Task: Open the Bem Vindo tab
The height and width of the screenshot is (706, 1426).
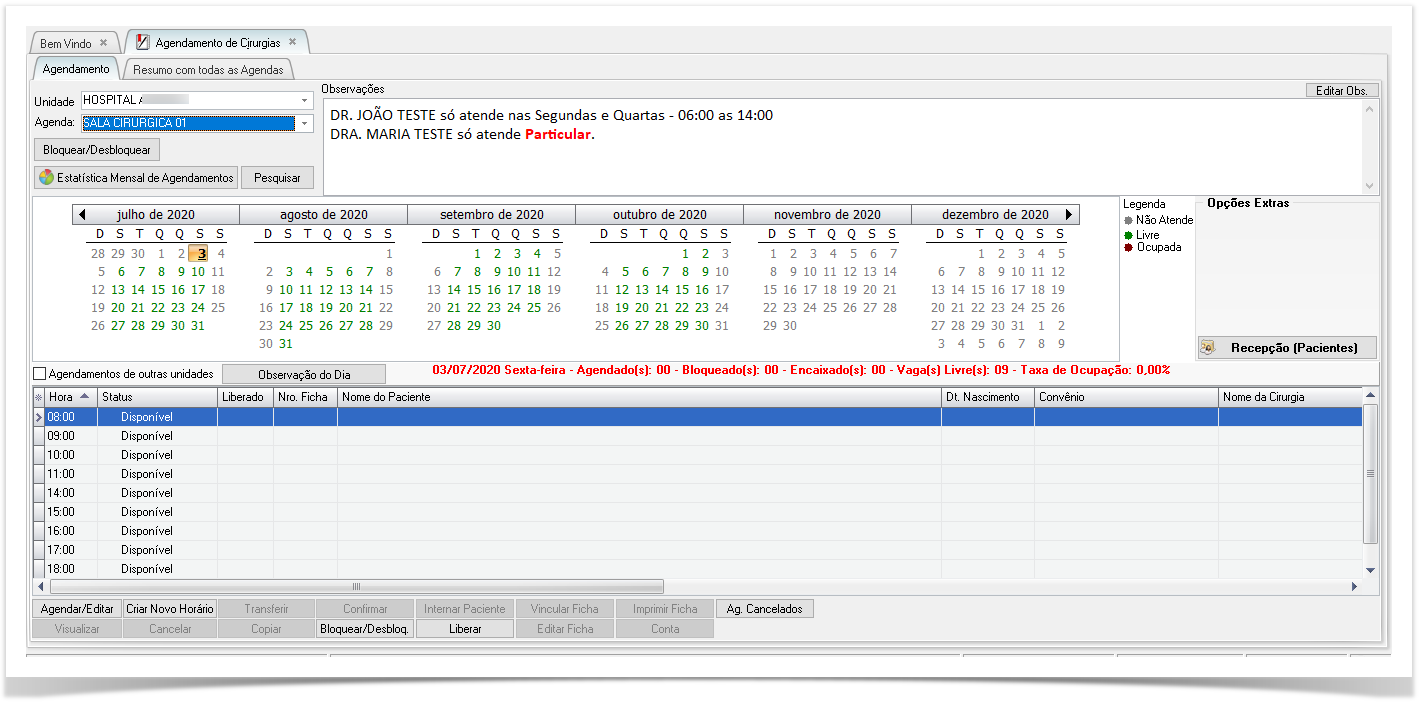Action: (x=66, y=44)
